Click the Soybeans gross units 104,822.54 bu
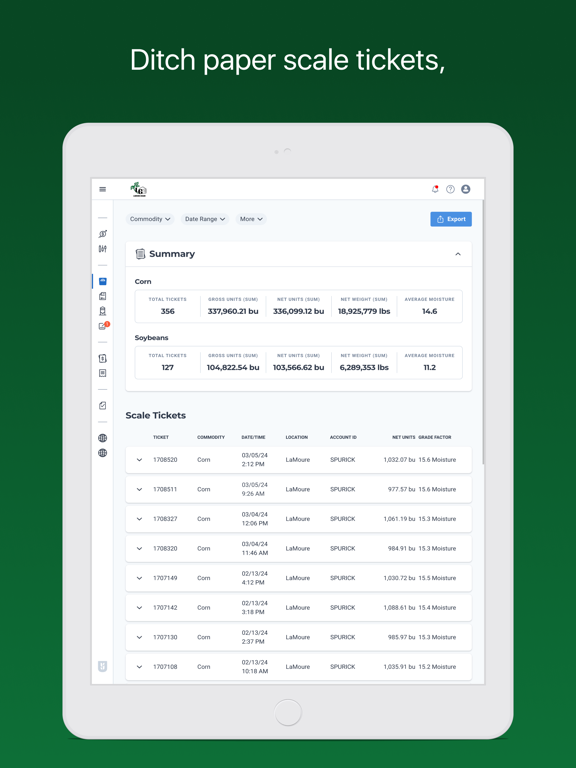576x768 pixels. [x=233, y=367]
